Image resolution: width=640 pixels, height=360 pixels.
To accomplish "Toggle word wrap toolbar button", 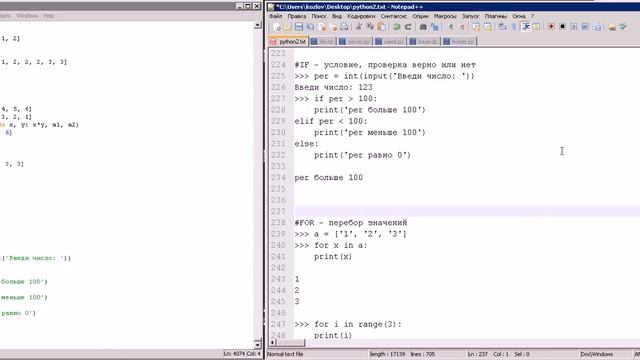I will click(x=502, y=27).
